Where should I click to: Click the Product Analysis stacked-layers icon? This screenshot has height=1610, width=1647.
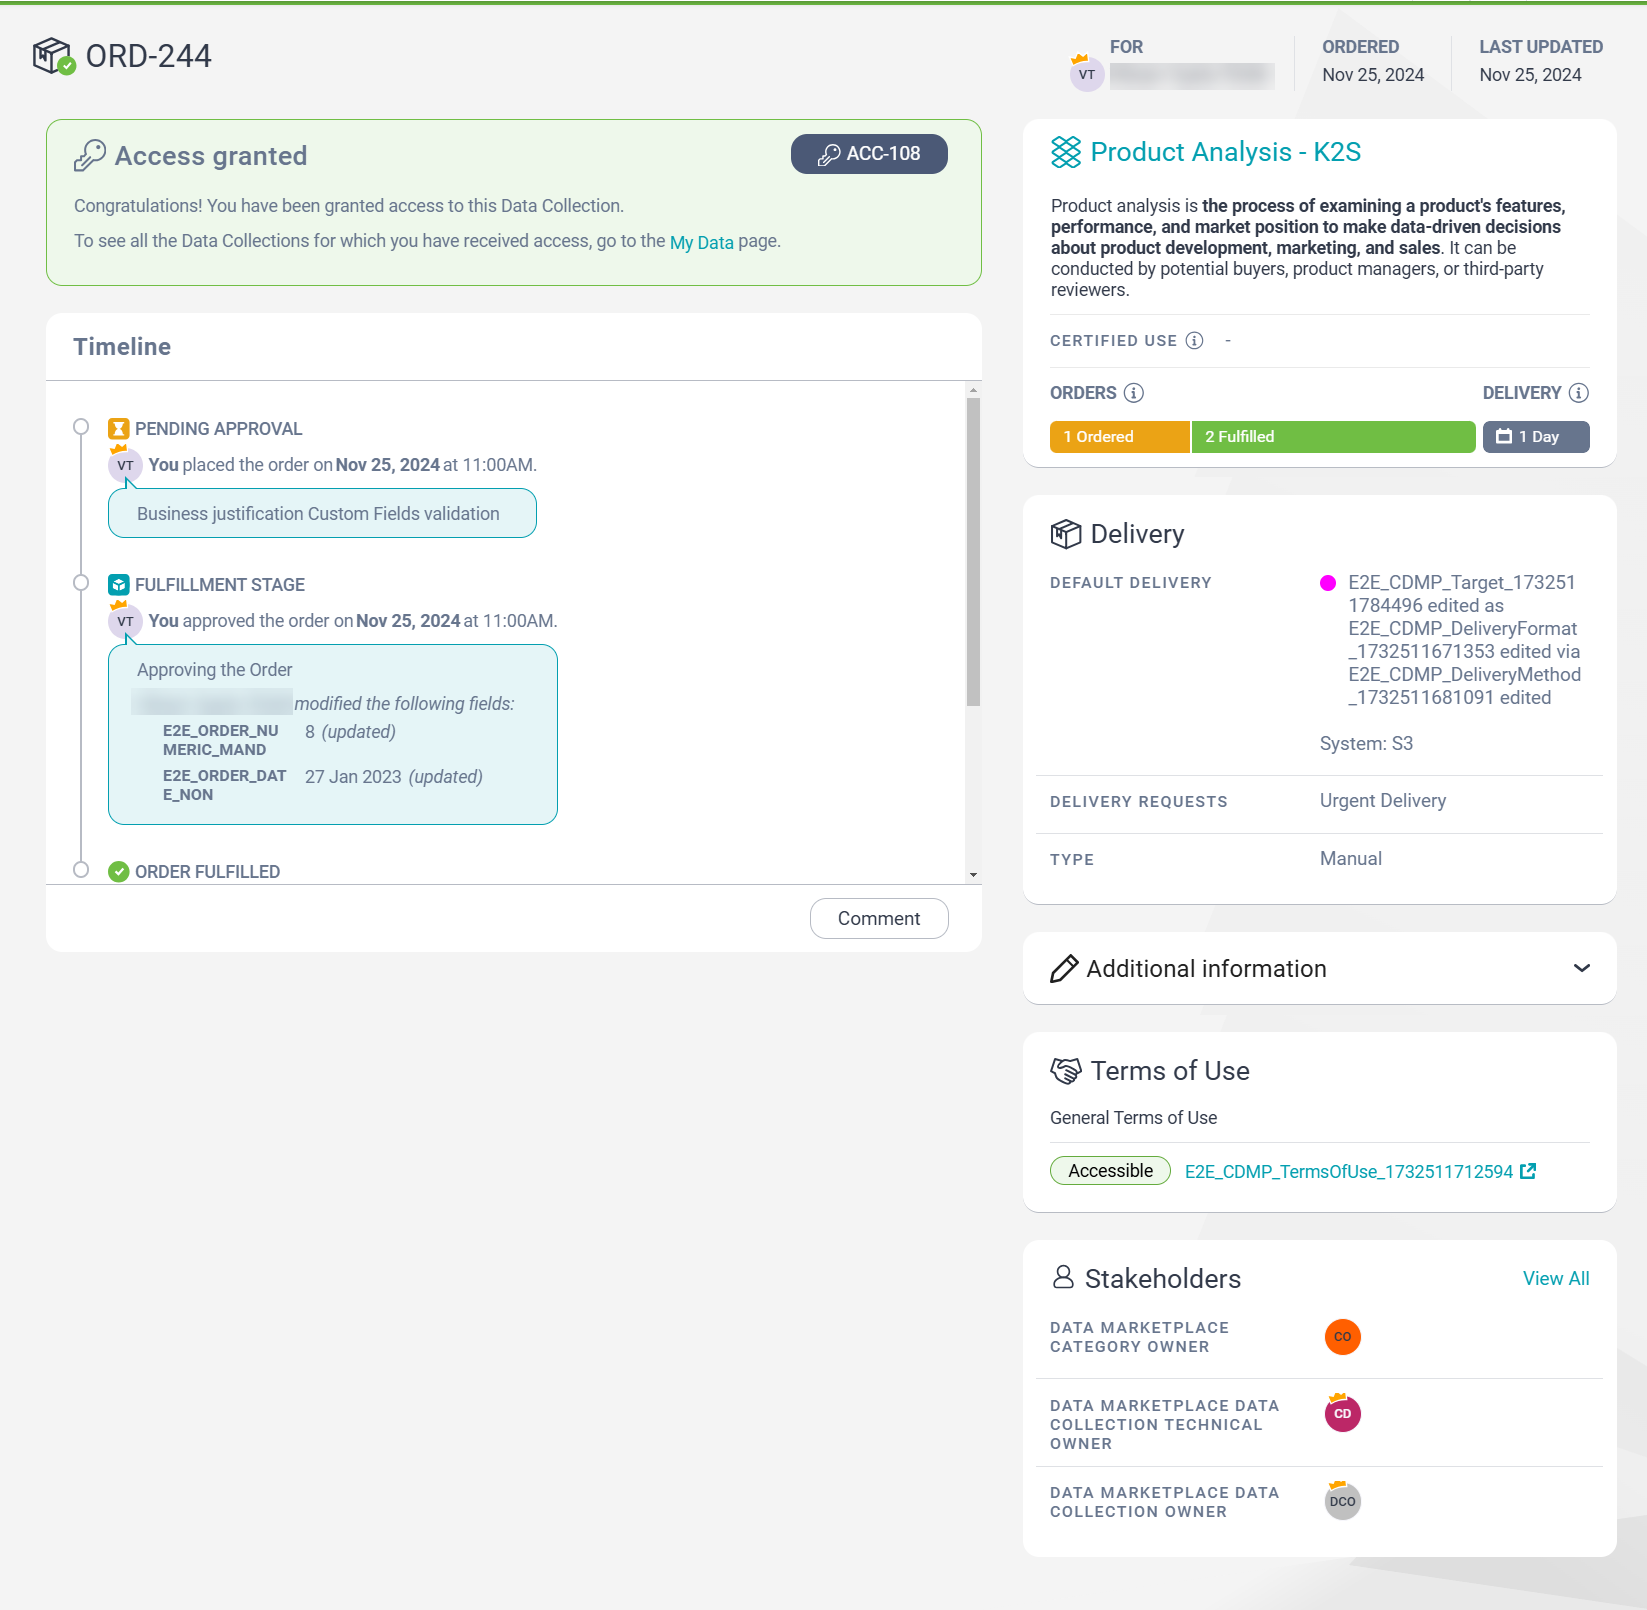click(1066, 152)
